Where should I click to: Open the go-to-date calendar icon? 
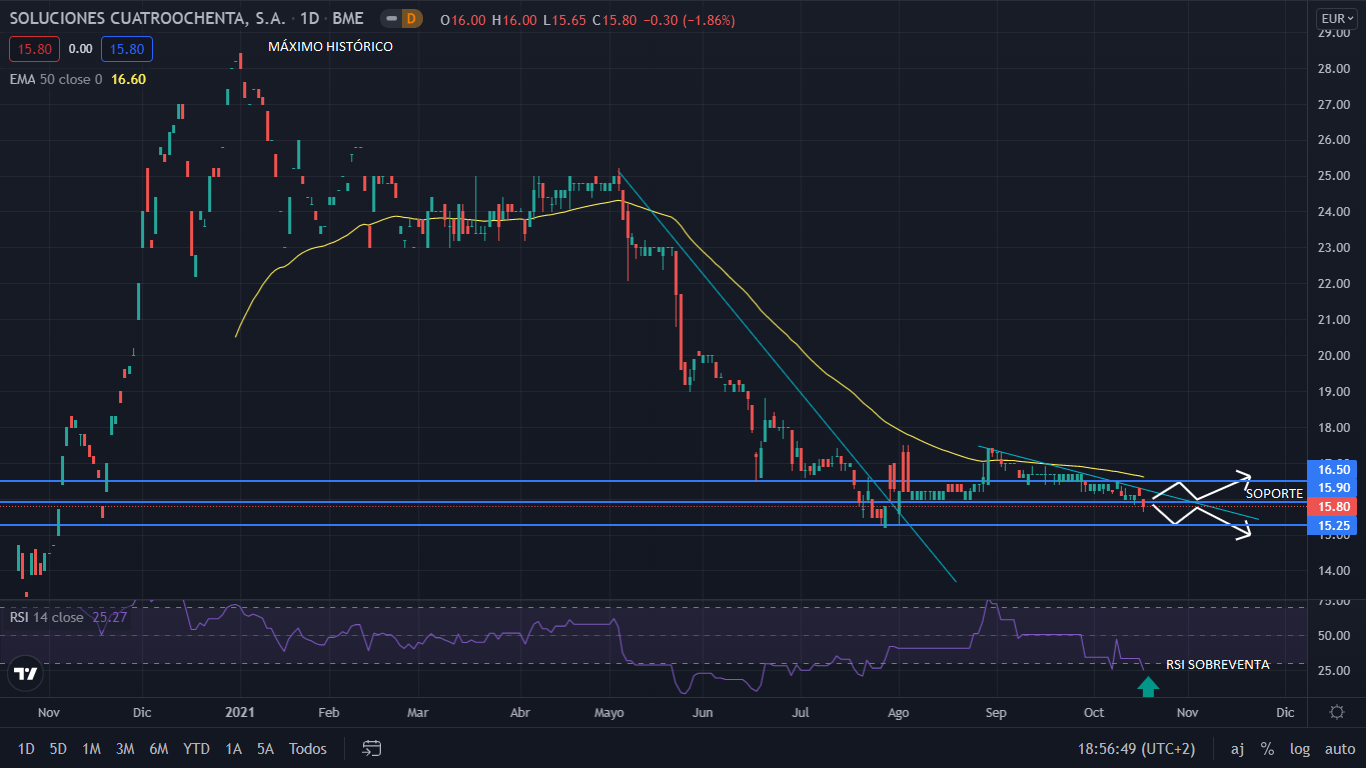[372, 748]
